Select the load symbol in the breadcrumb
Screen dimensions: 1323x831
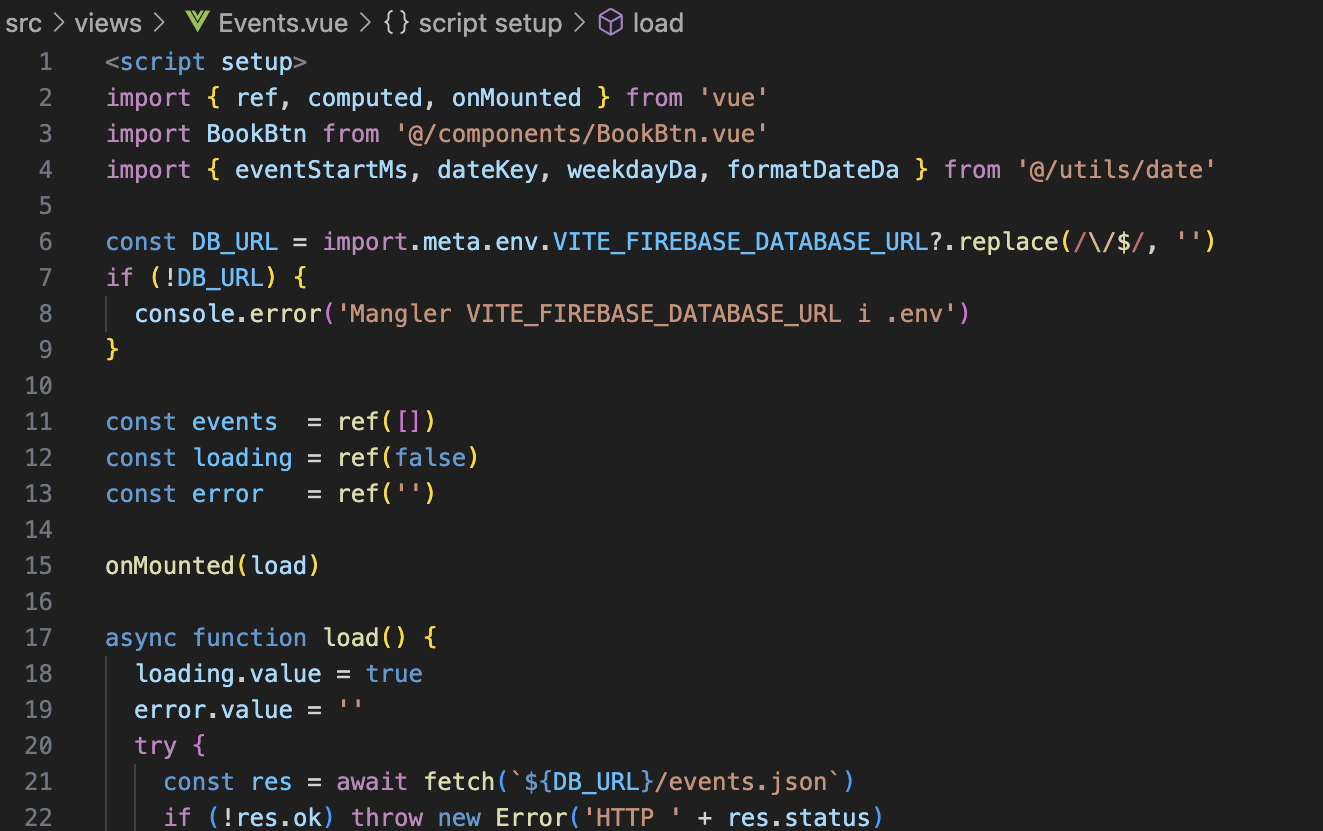click(657, 23)
